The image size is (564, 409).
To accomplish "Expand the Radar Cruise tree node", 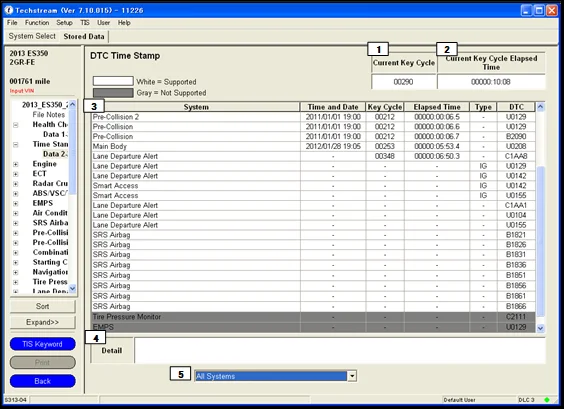I will [x=15, y=184].
